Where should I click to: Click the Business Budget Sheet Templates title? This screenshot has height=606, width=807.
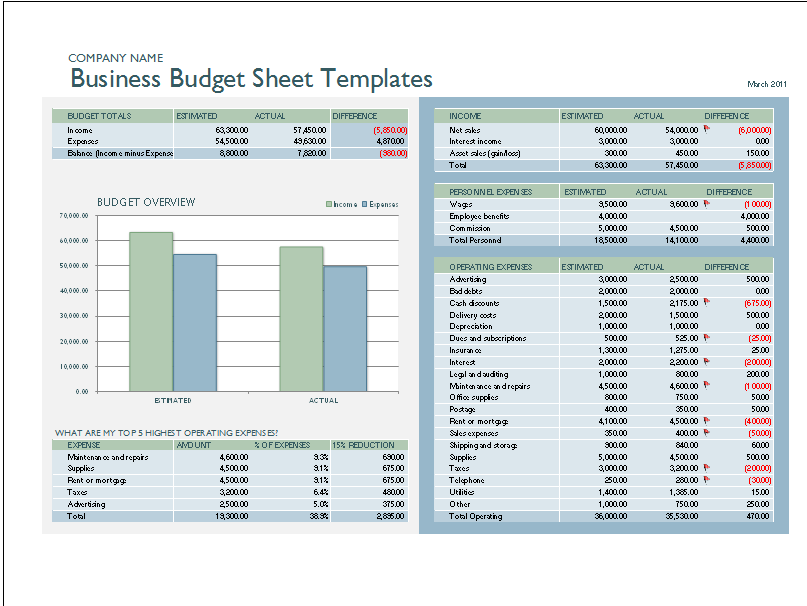pos(250,79)
